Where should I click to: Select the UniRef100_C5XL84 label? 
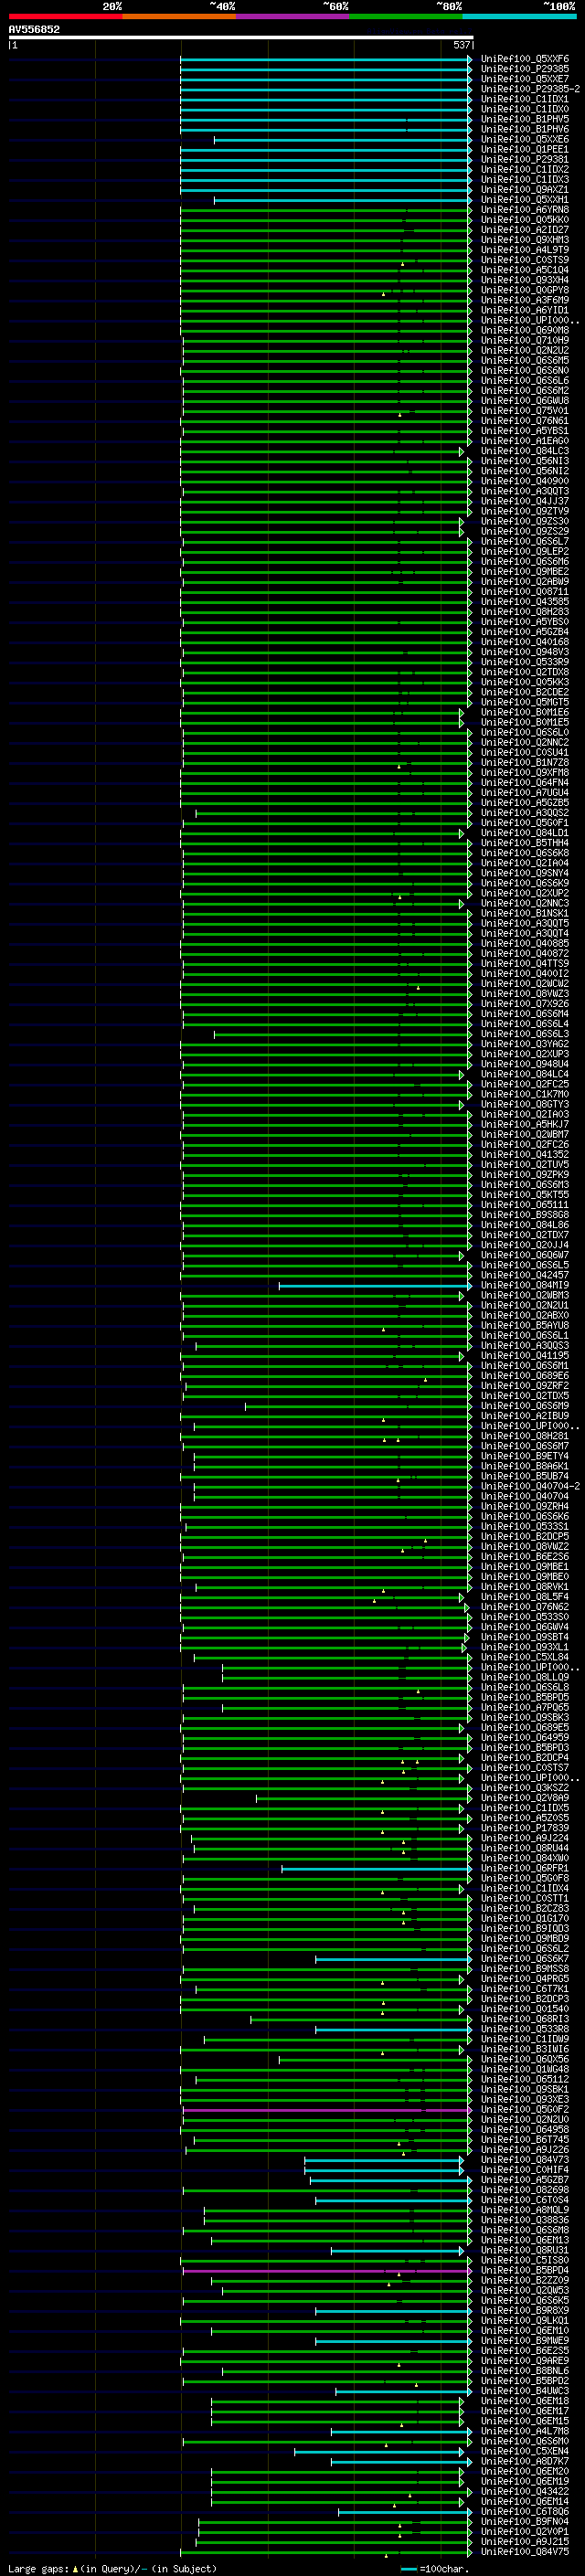525,1657
